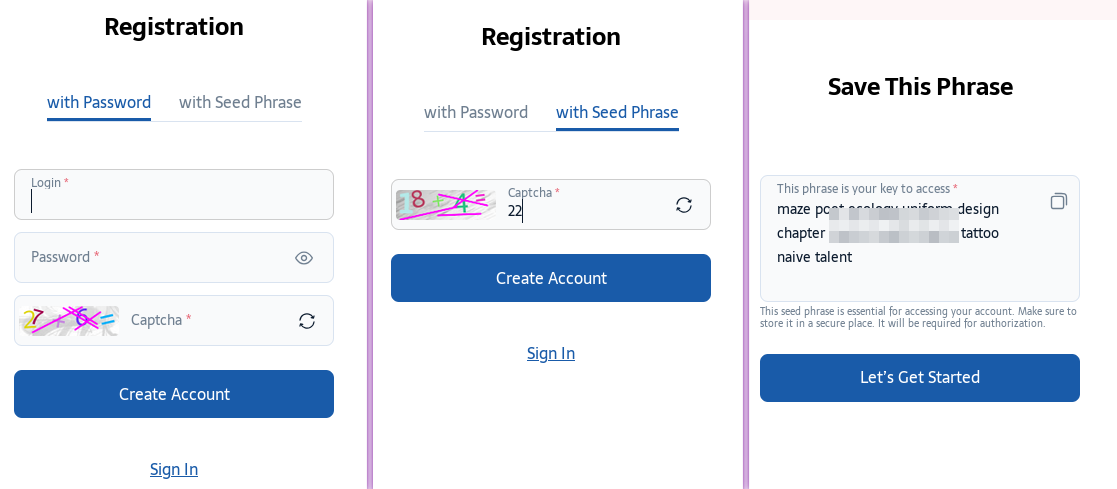Click the 18 + 4 captcha image

[x=446, y=205]
